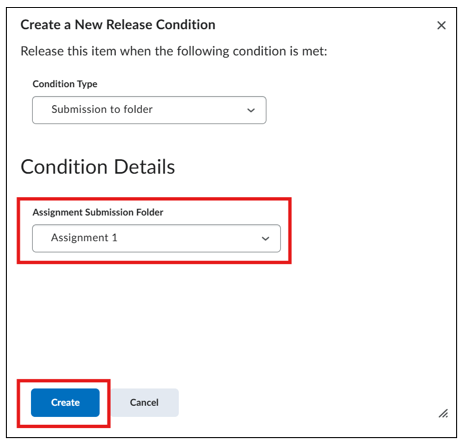Expand the Assignment Submission Folder dropdown

click(156, 238)
